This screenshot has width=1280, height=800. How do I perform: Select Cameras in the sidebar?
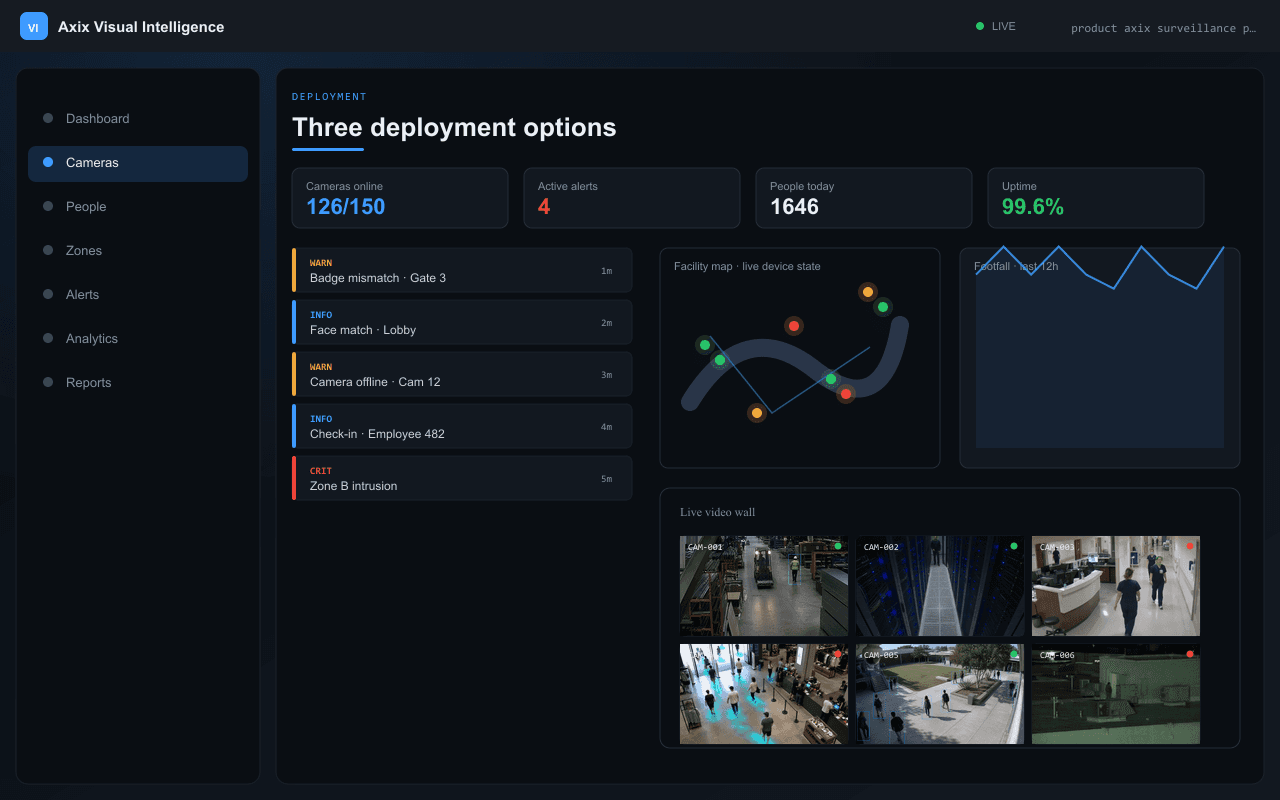pyautogui.click(x=138, y=162)
